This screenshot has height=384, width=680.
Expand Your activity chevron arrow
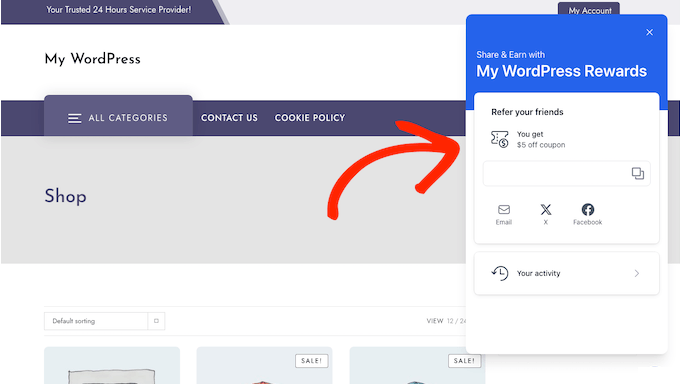[x=637, y=273]
